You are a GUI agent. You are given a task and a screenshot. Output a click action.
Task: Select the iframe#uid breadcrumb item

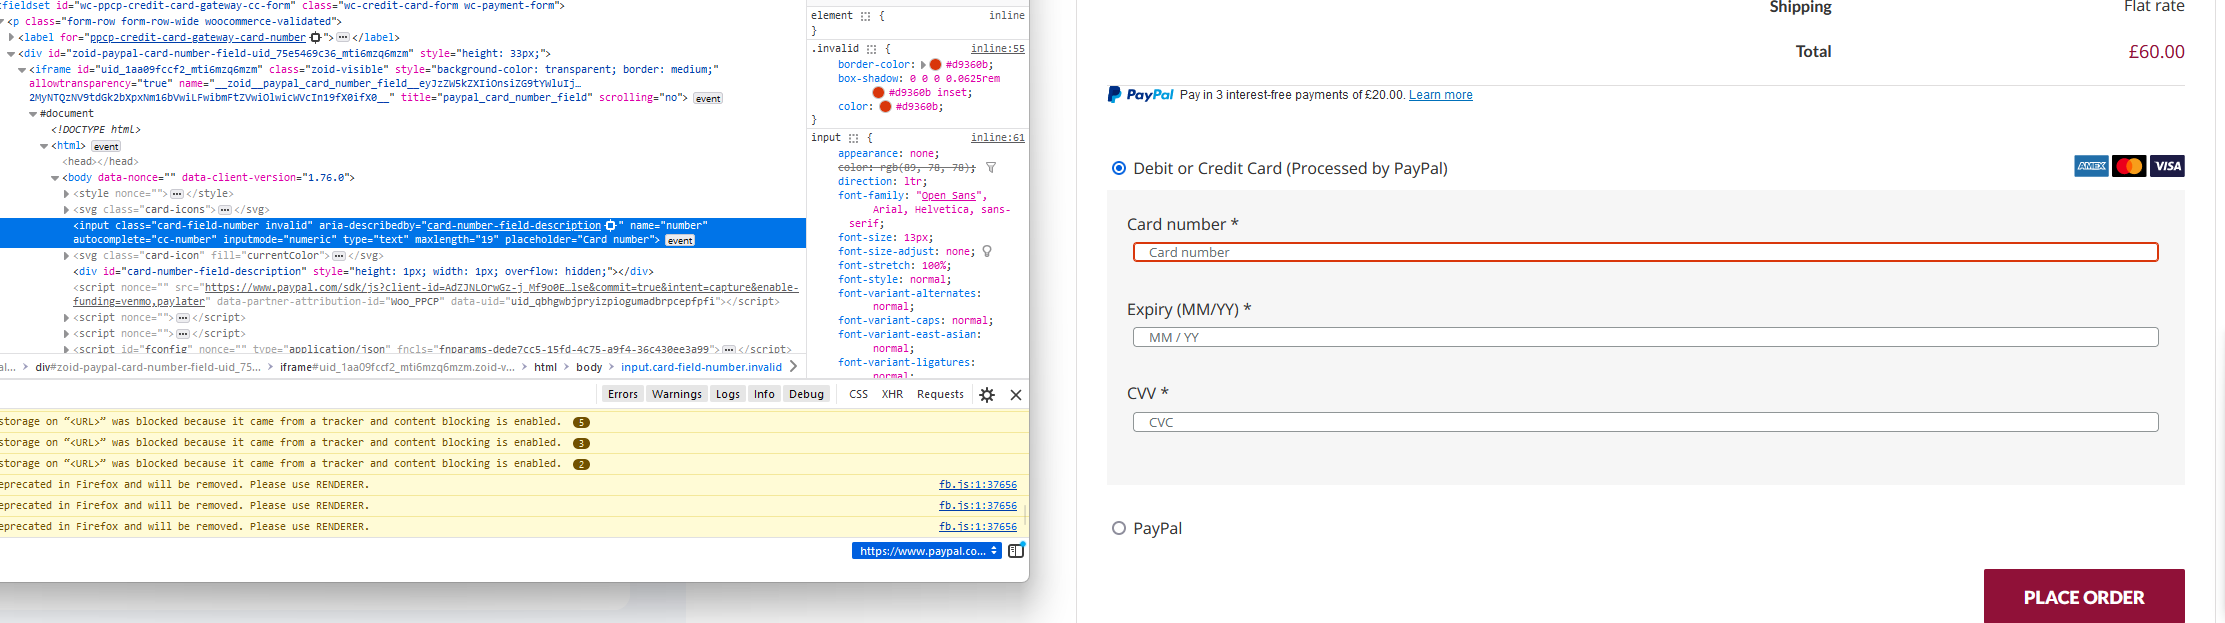tap(397, 367)
